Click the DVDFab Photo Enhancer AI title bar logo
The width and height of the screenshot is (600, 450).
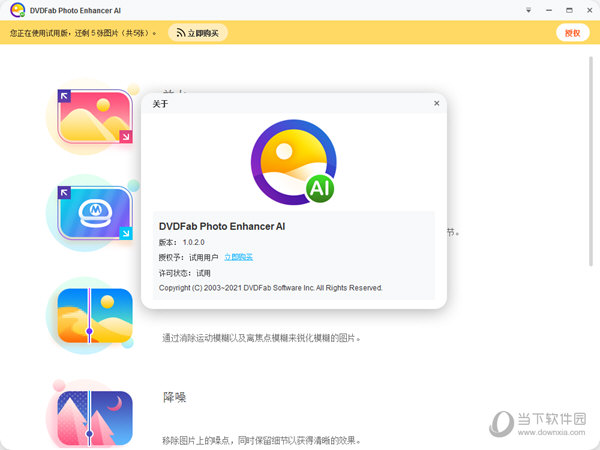(17, 10)
